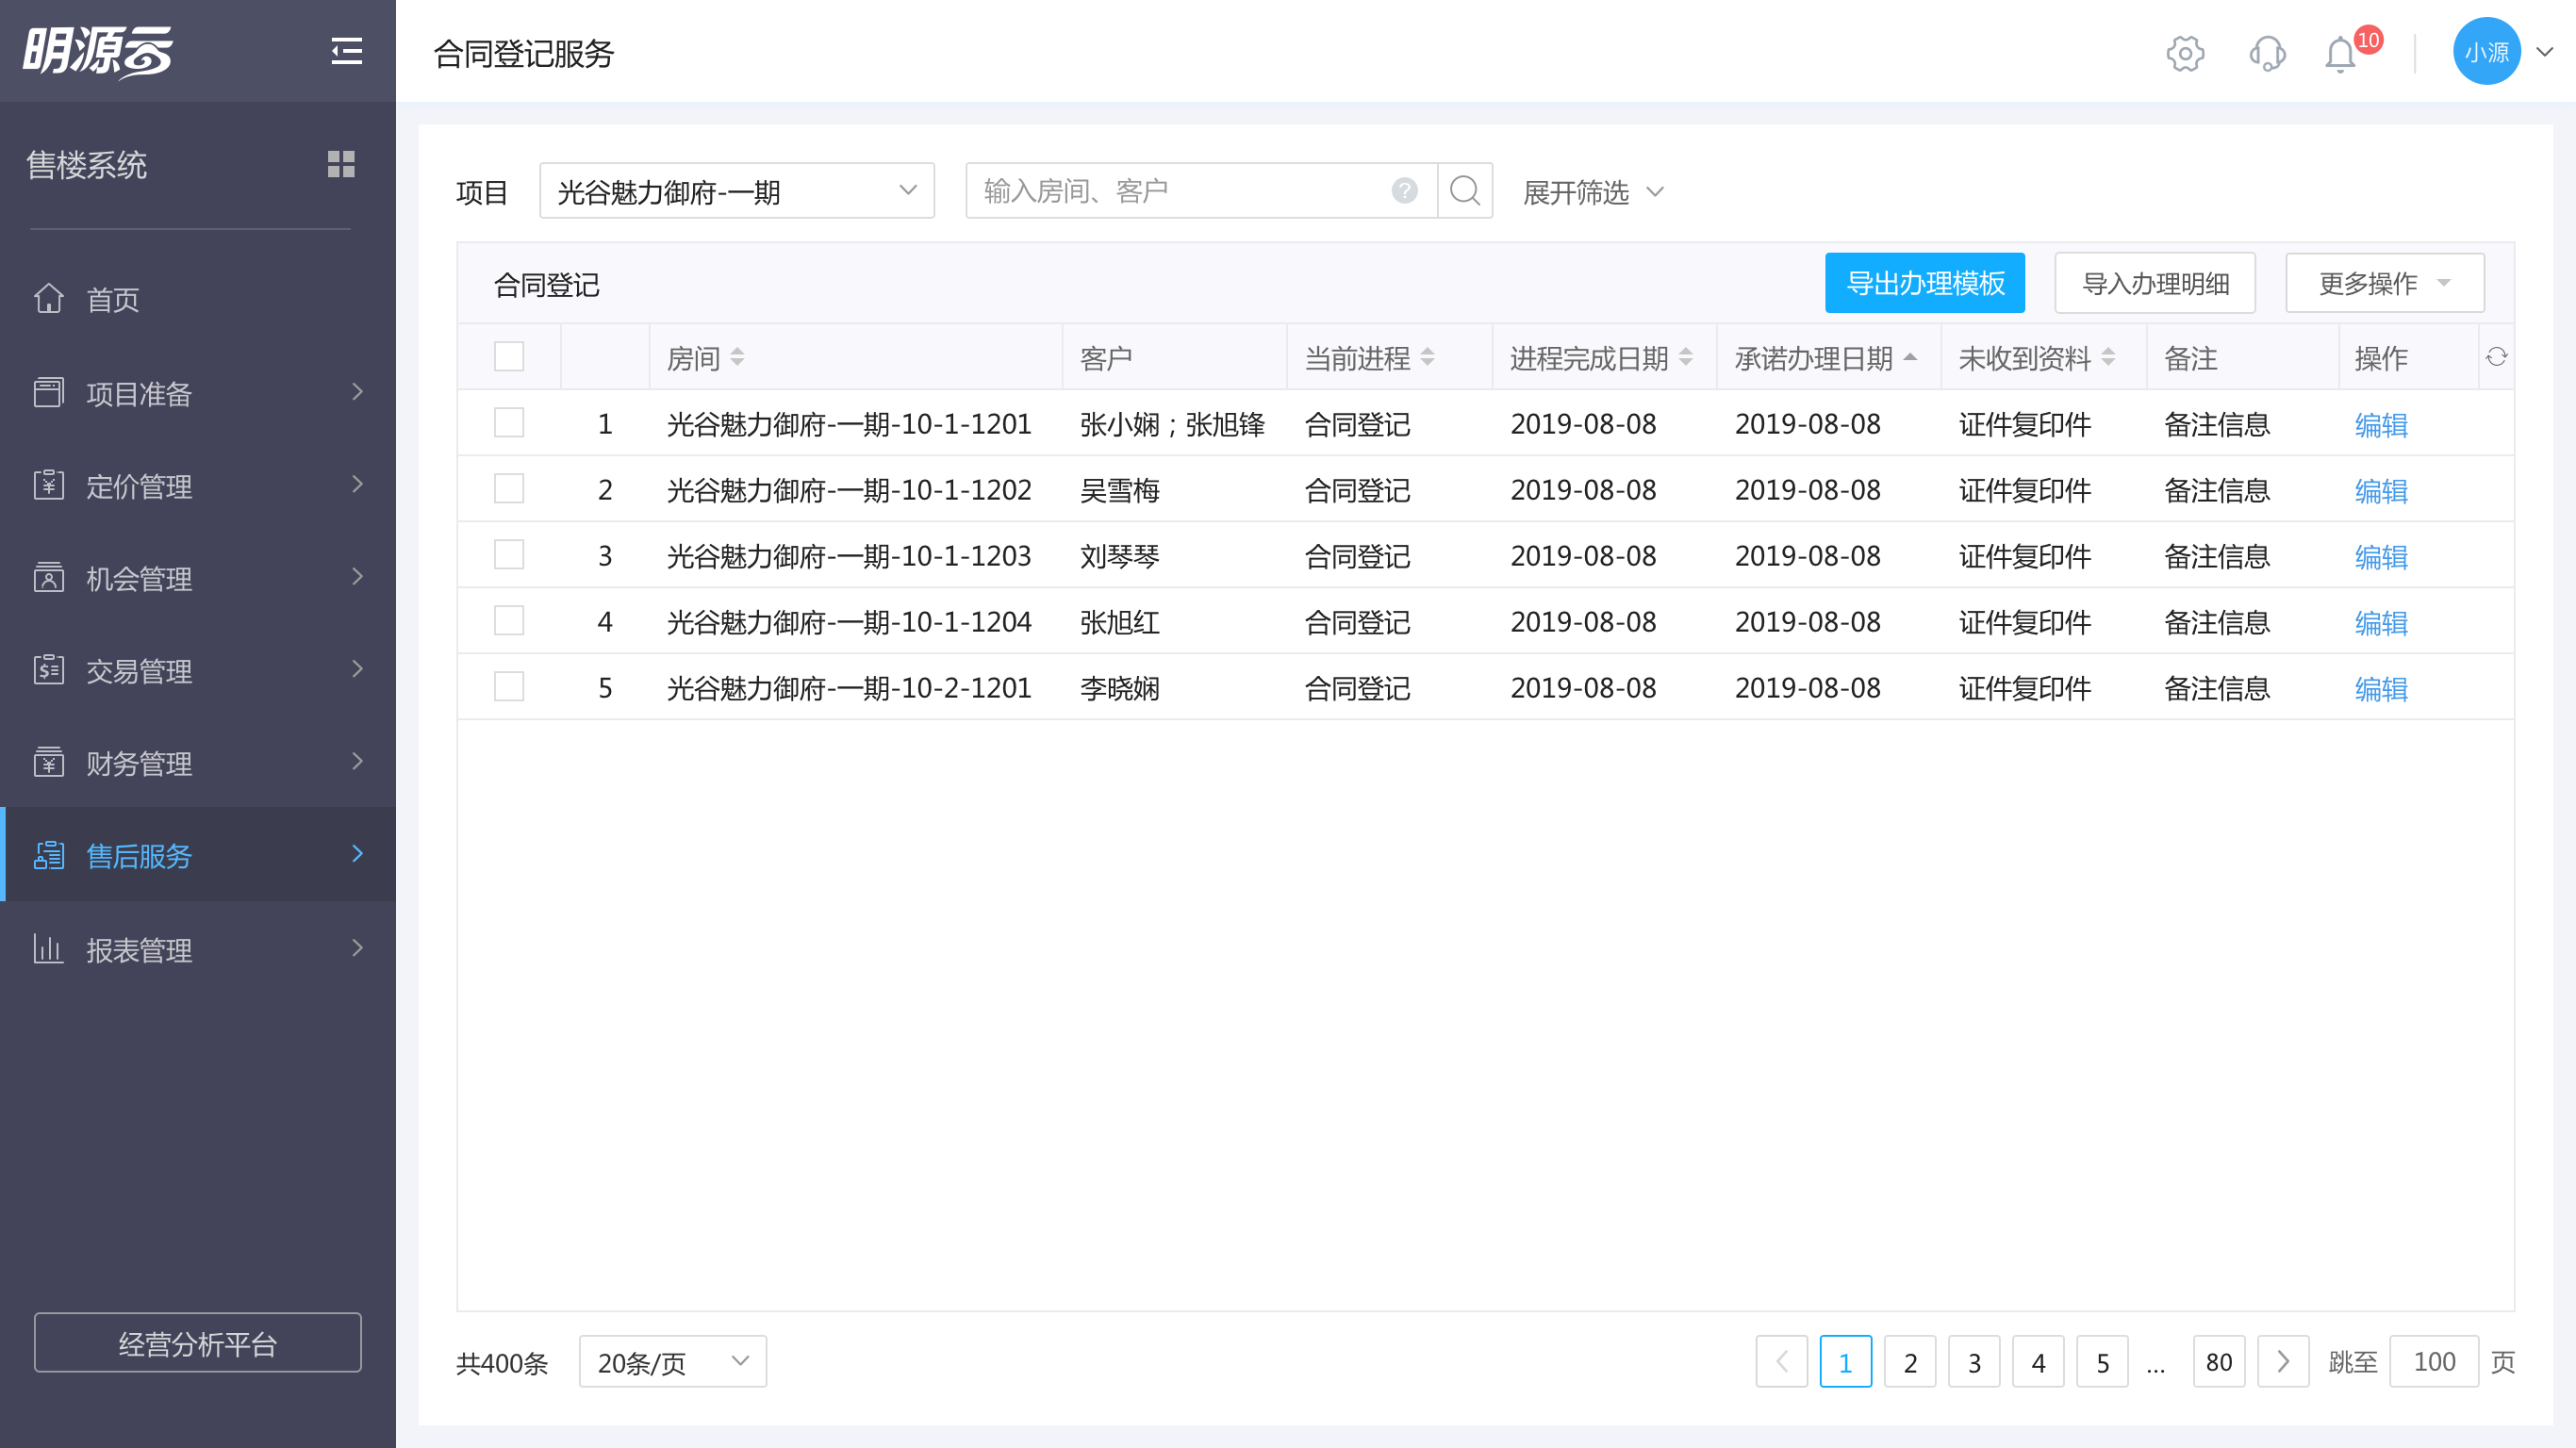Expand 机会管理 submenu chevron
This screenshot has height=1448, width=2576.
pos(357,577)
